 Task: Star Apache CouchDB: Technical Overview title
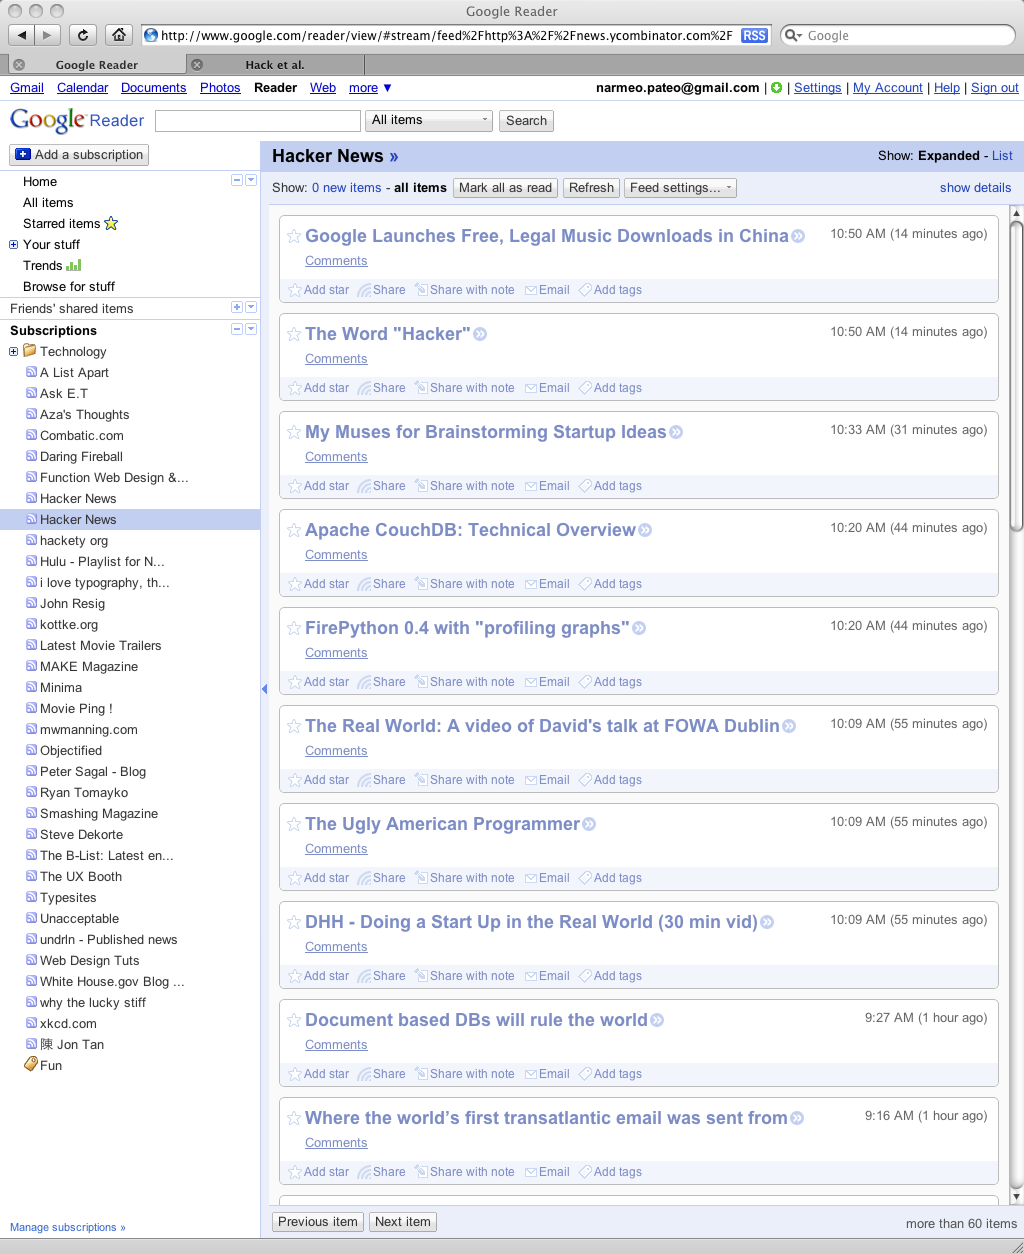pyautogui.click(x=294, y=530)
